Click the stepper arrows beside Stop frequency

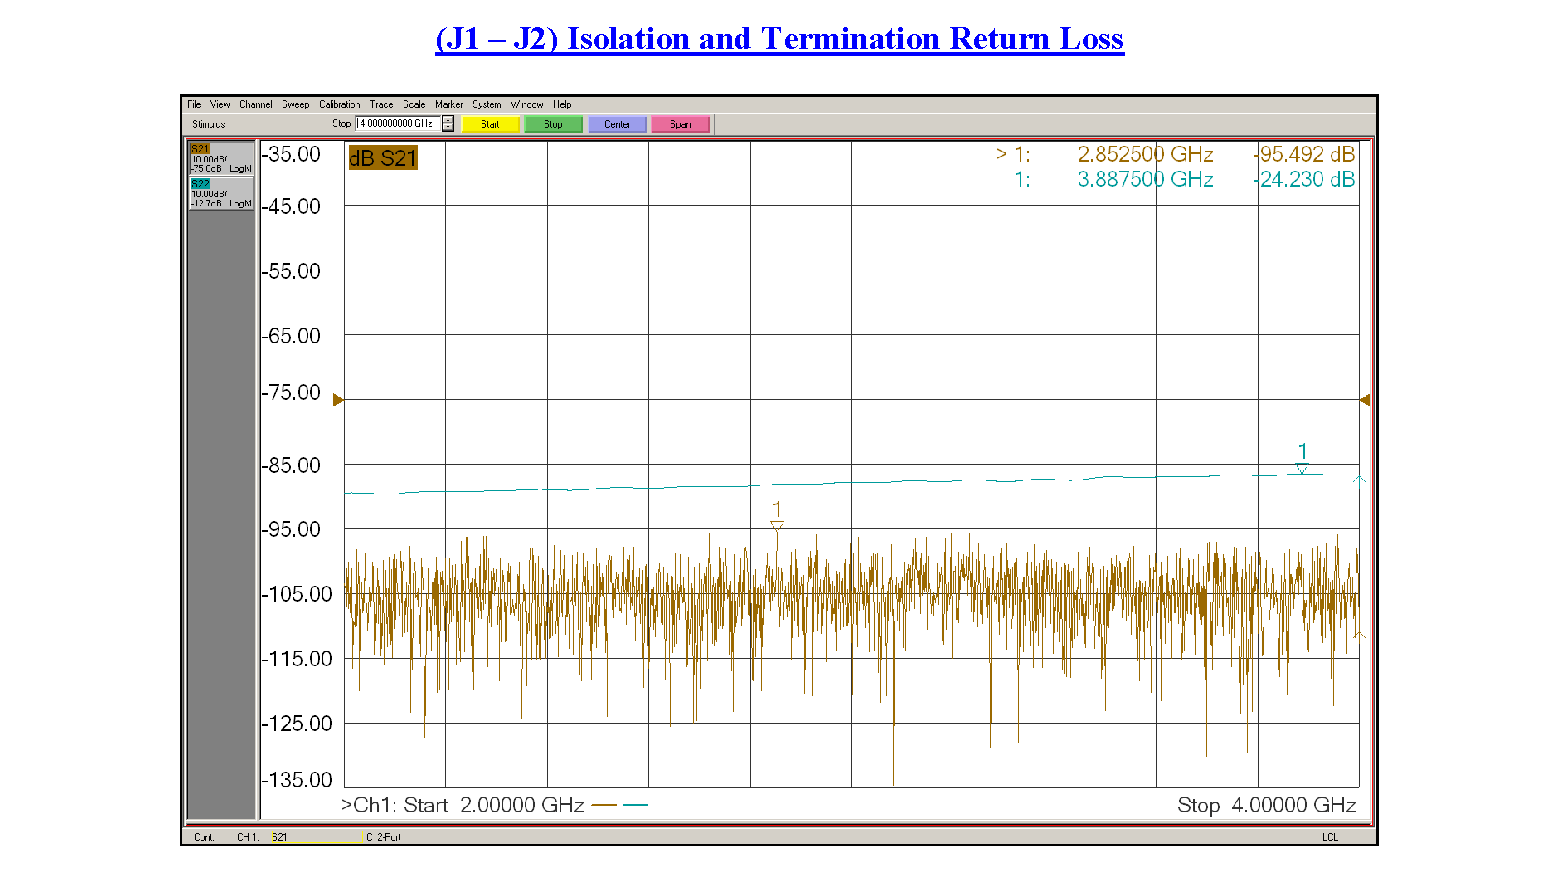(x=448, y=124)
